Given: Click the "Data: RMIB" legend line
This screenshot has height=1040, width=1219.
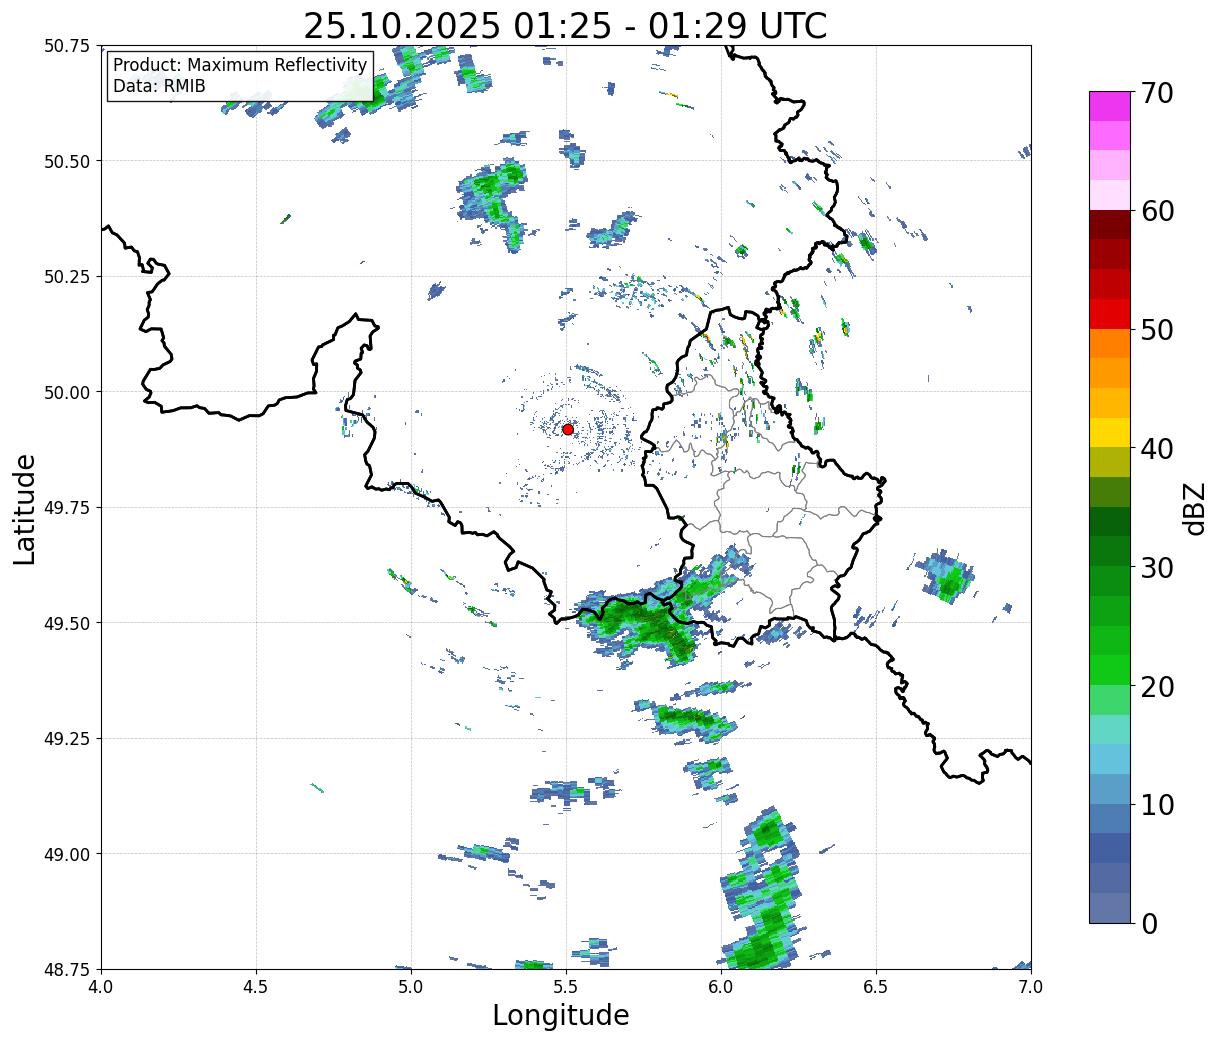Looking at the screenshot, I should click(159, 86).
